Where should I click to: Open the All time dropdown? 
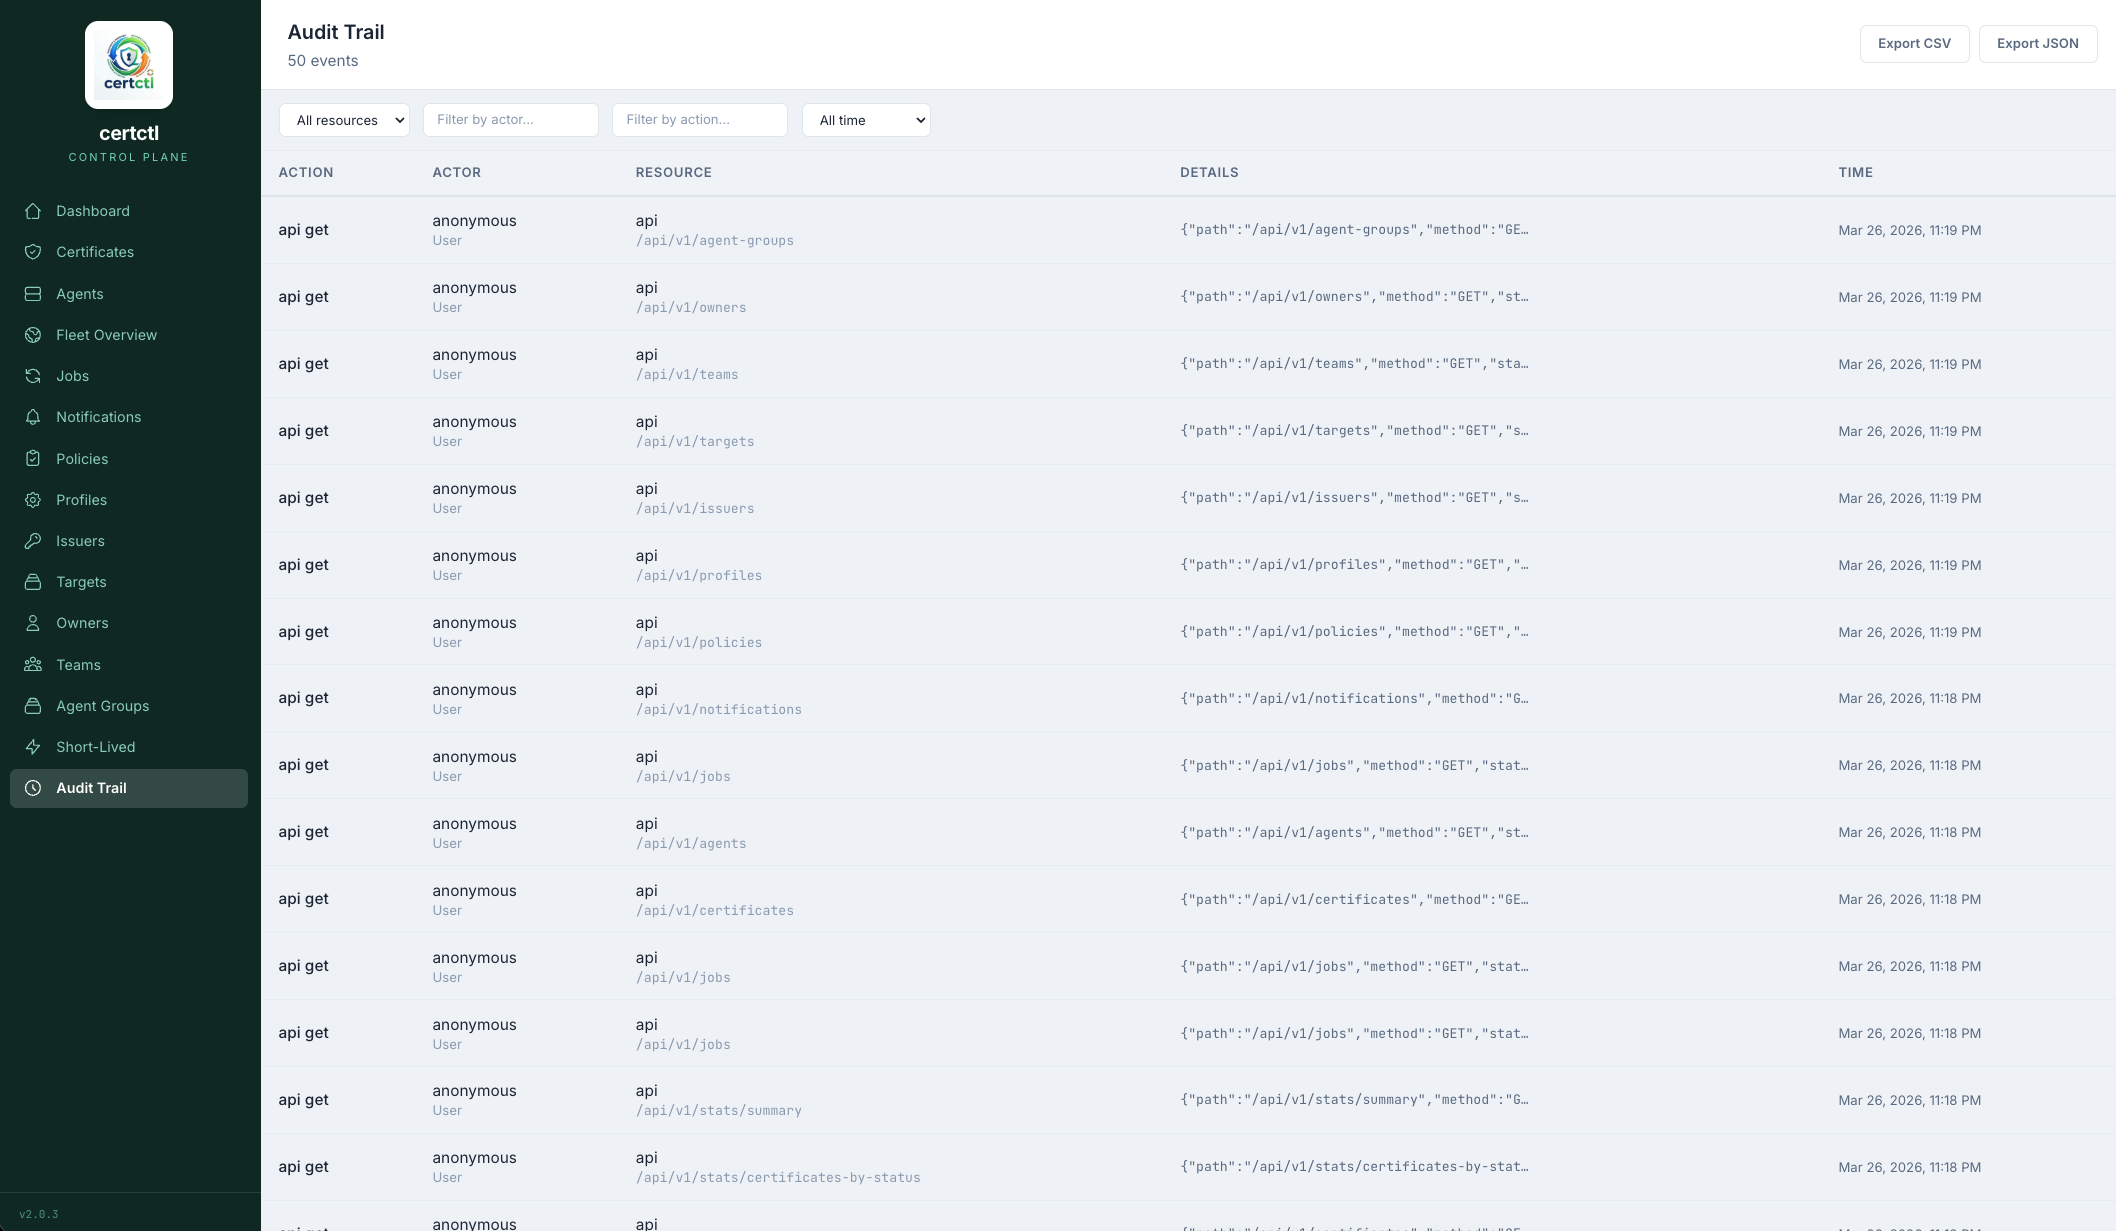[866, 120]
